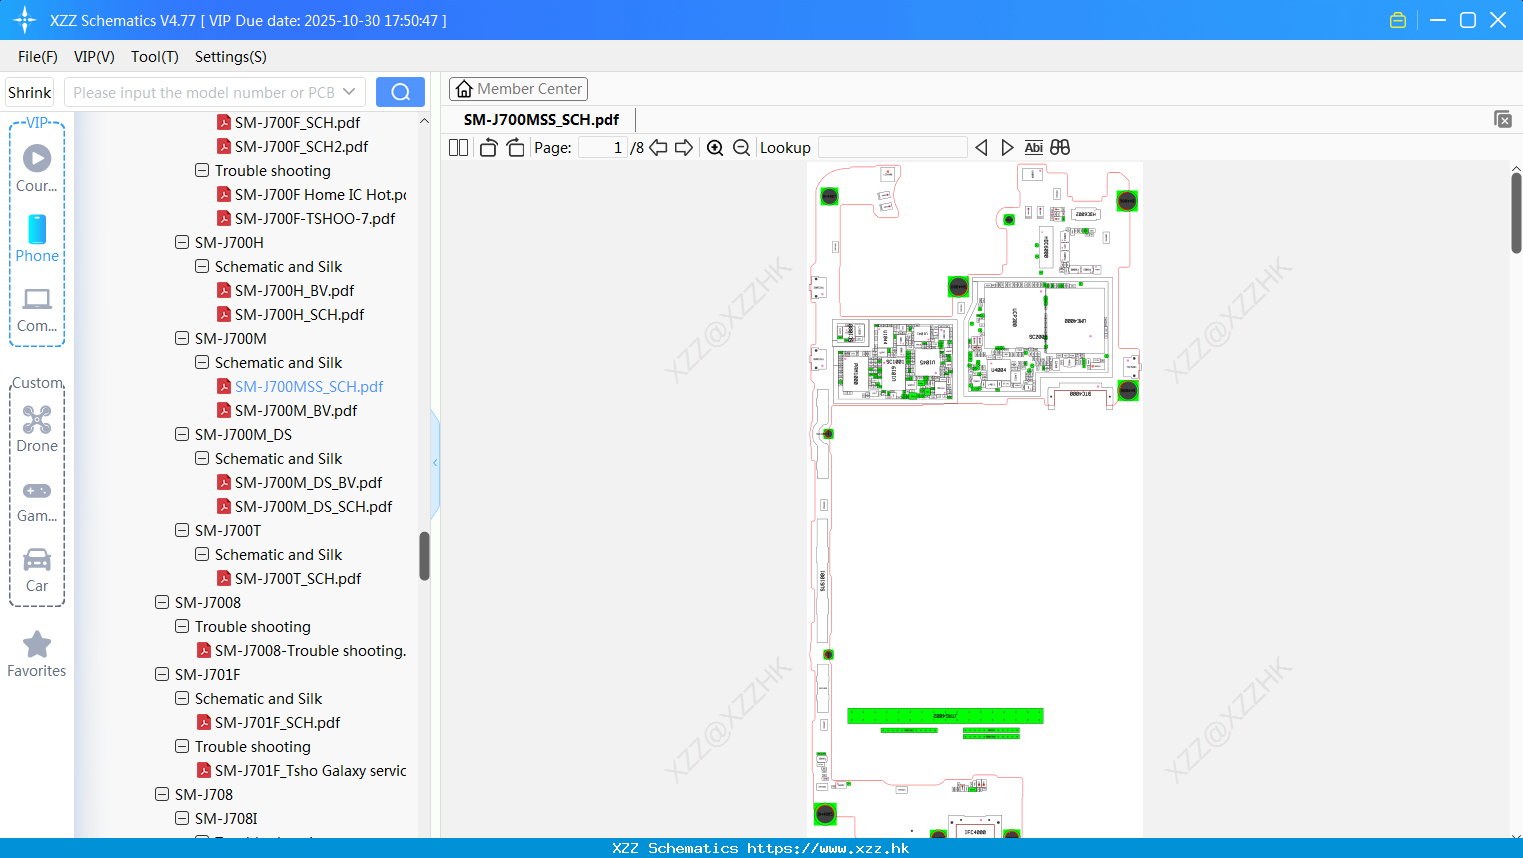Viewport: 1523px width, 858px height.
Task: Jump to next lookup result
Action: pyautogui.click(x=1007, y=147)
